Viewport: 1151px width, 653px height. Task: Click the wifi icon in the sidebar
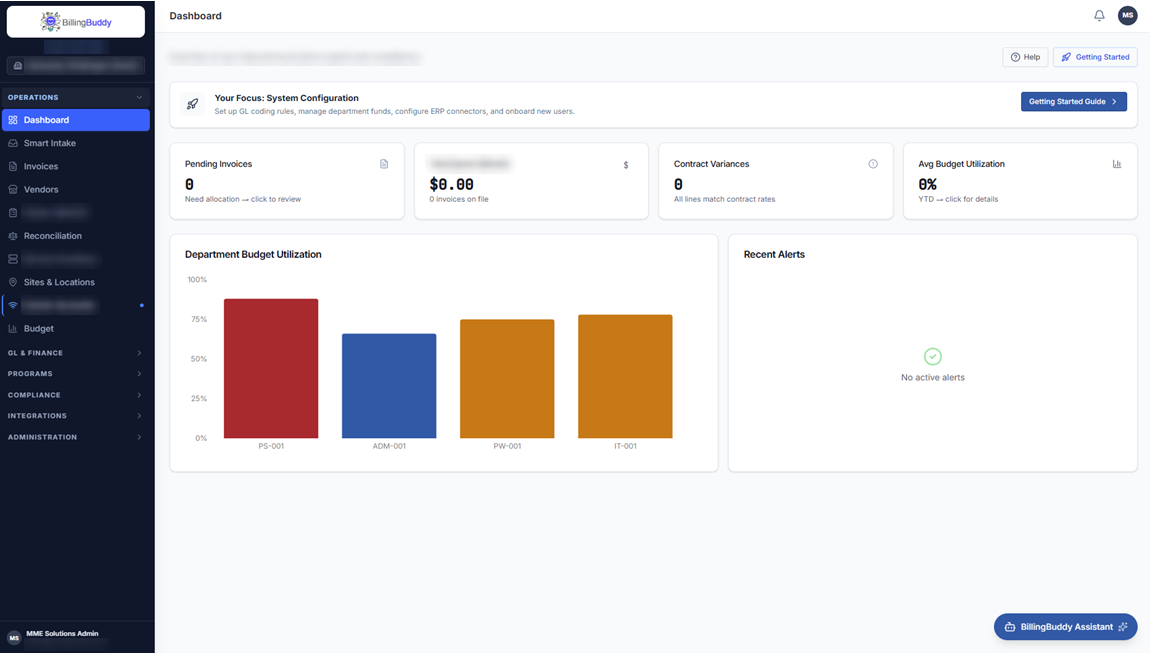[12, 305]
